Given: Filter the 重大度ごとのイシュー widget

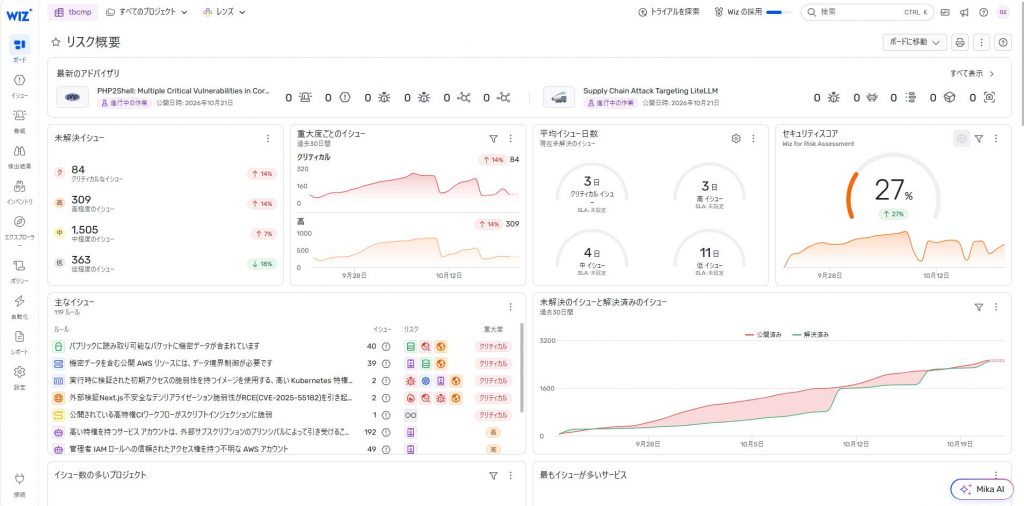Looking at the screenshot, I should click(494, 138).
